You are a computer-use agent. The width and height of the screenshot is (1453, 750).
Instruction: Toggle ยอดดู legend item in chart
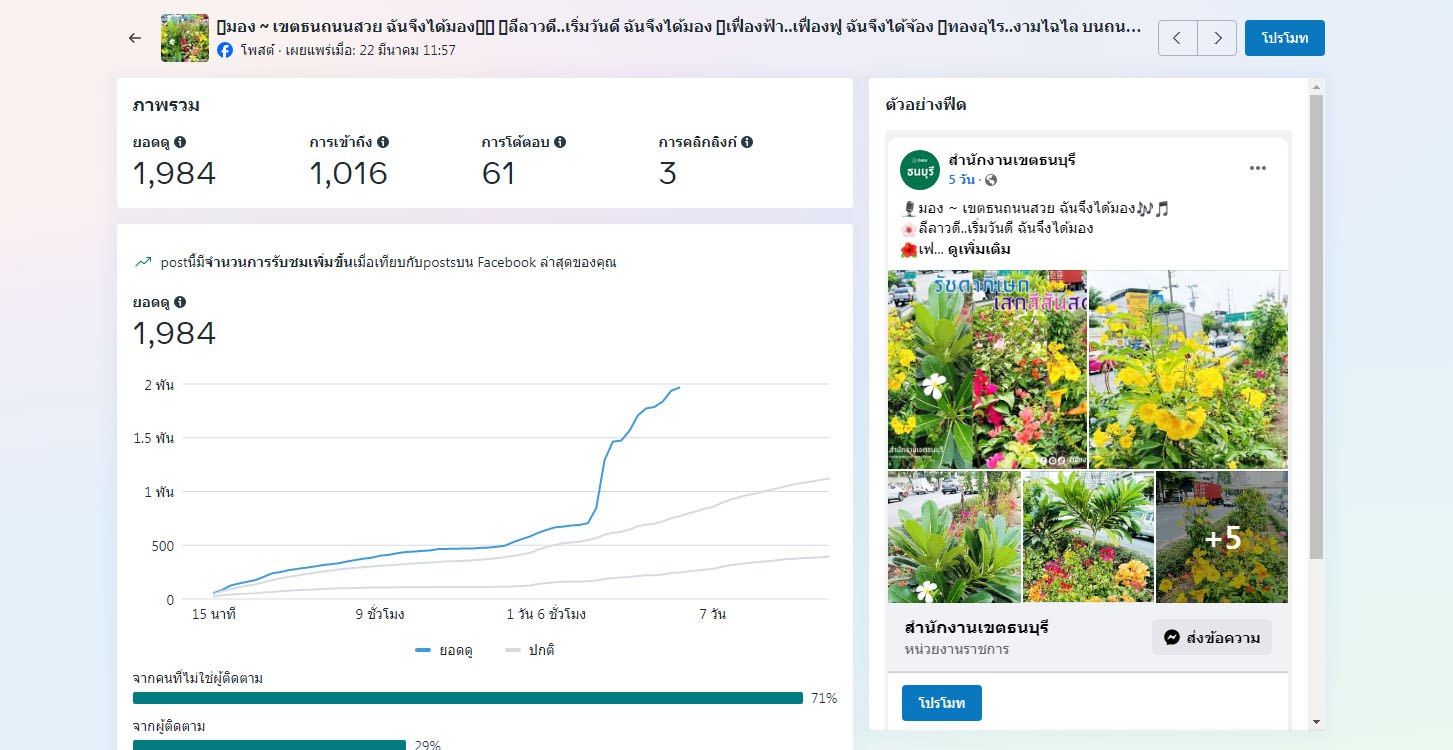[443, 650]
